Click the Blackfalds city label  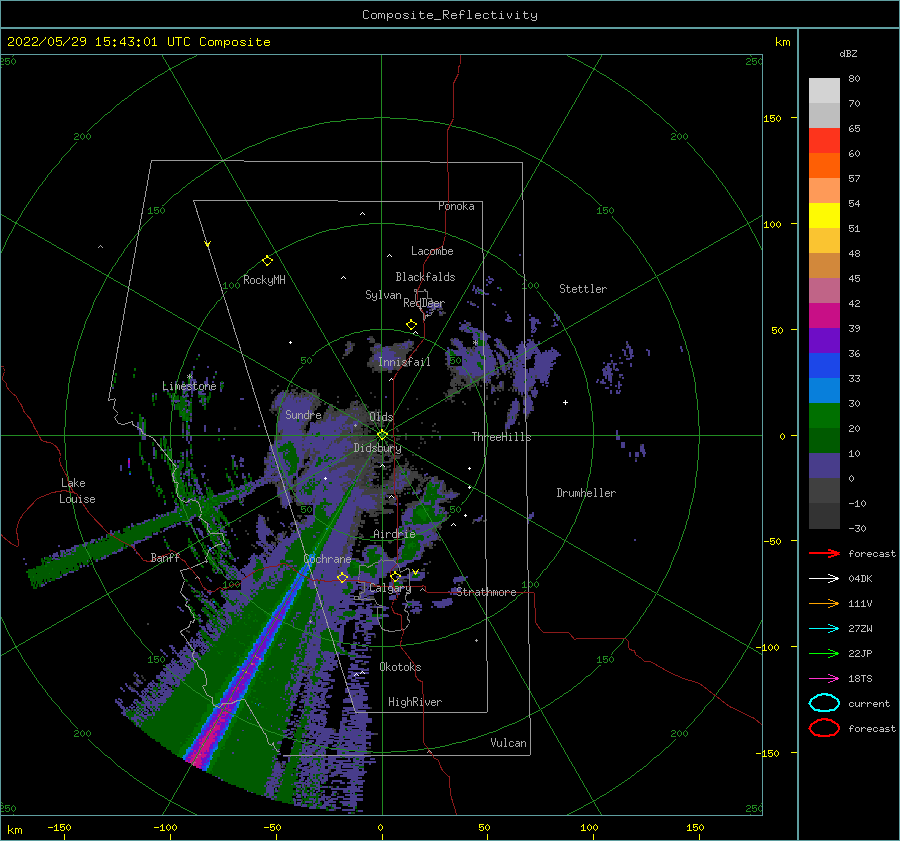(425, 277)
